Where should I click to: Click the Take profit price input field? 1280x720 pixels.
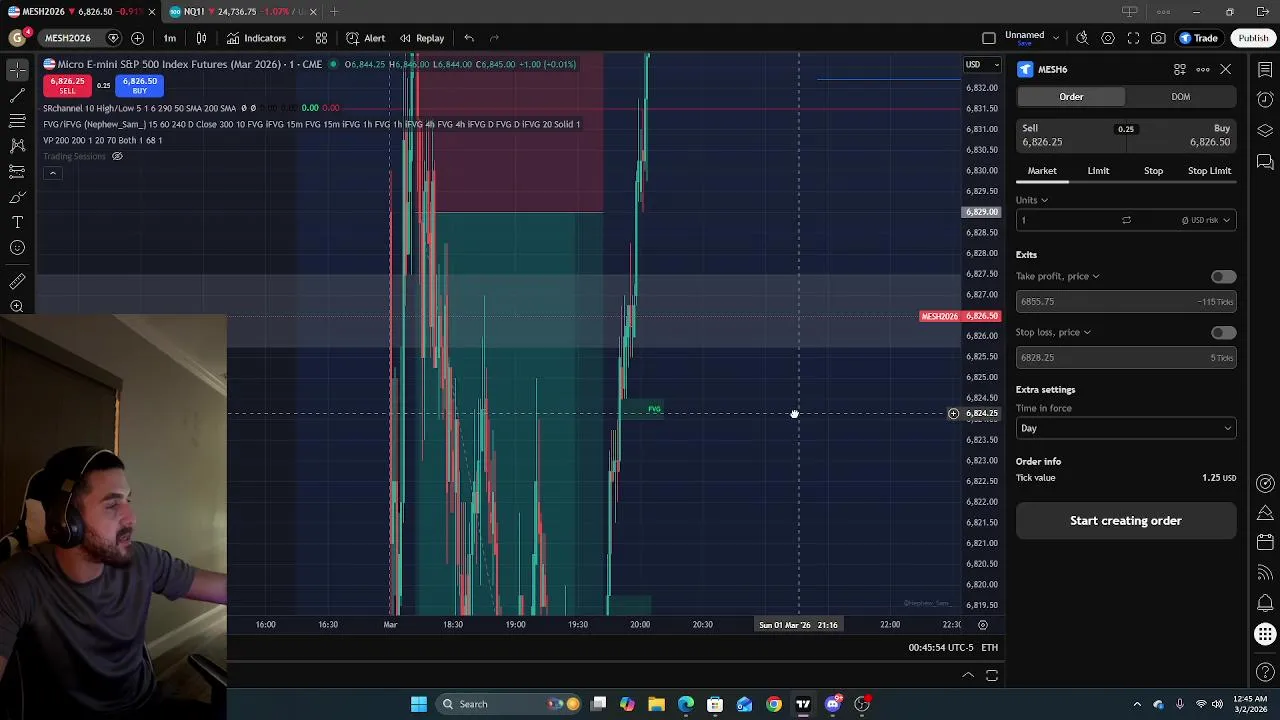(x=1126, y=302)
